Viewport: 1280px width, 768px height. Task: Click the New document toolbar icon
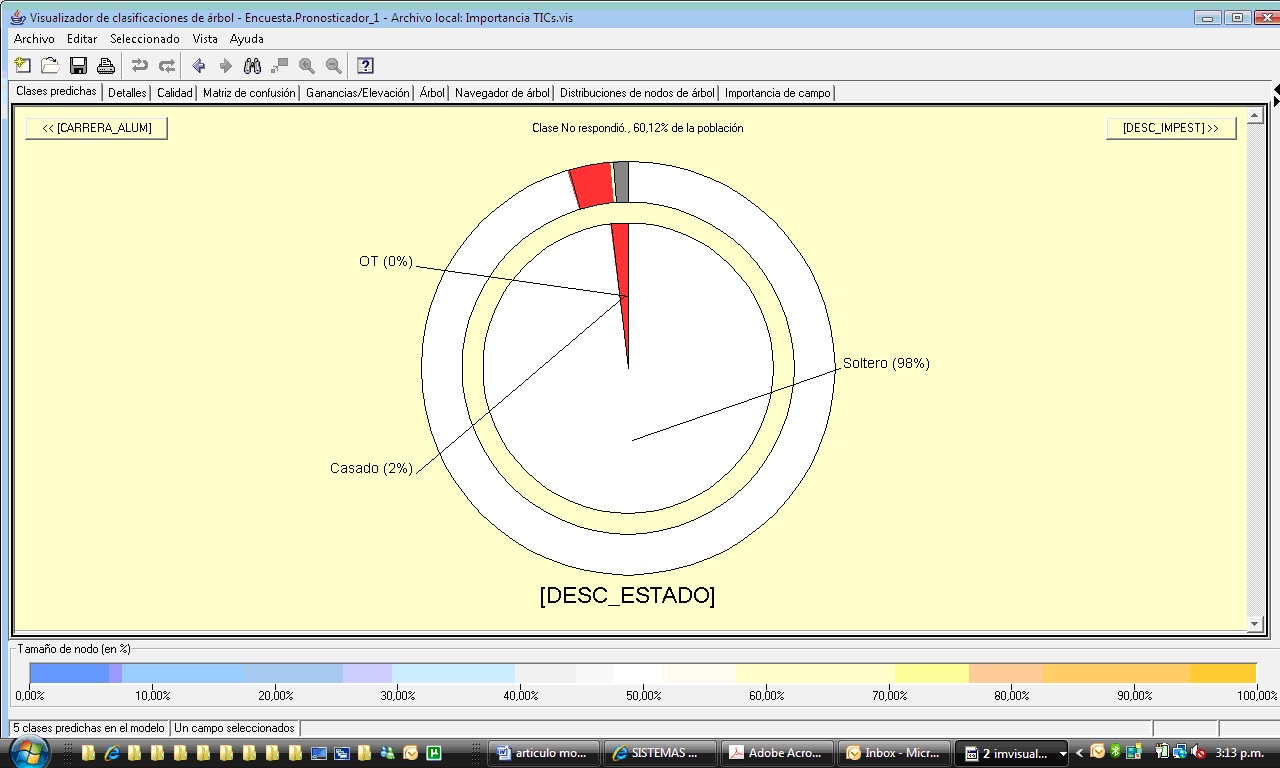click(23, 66)
